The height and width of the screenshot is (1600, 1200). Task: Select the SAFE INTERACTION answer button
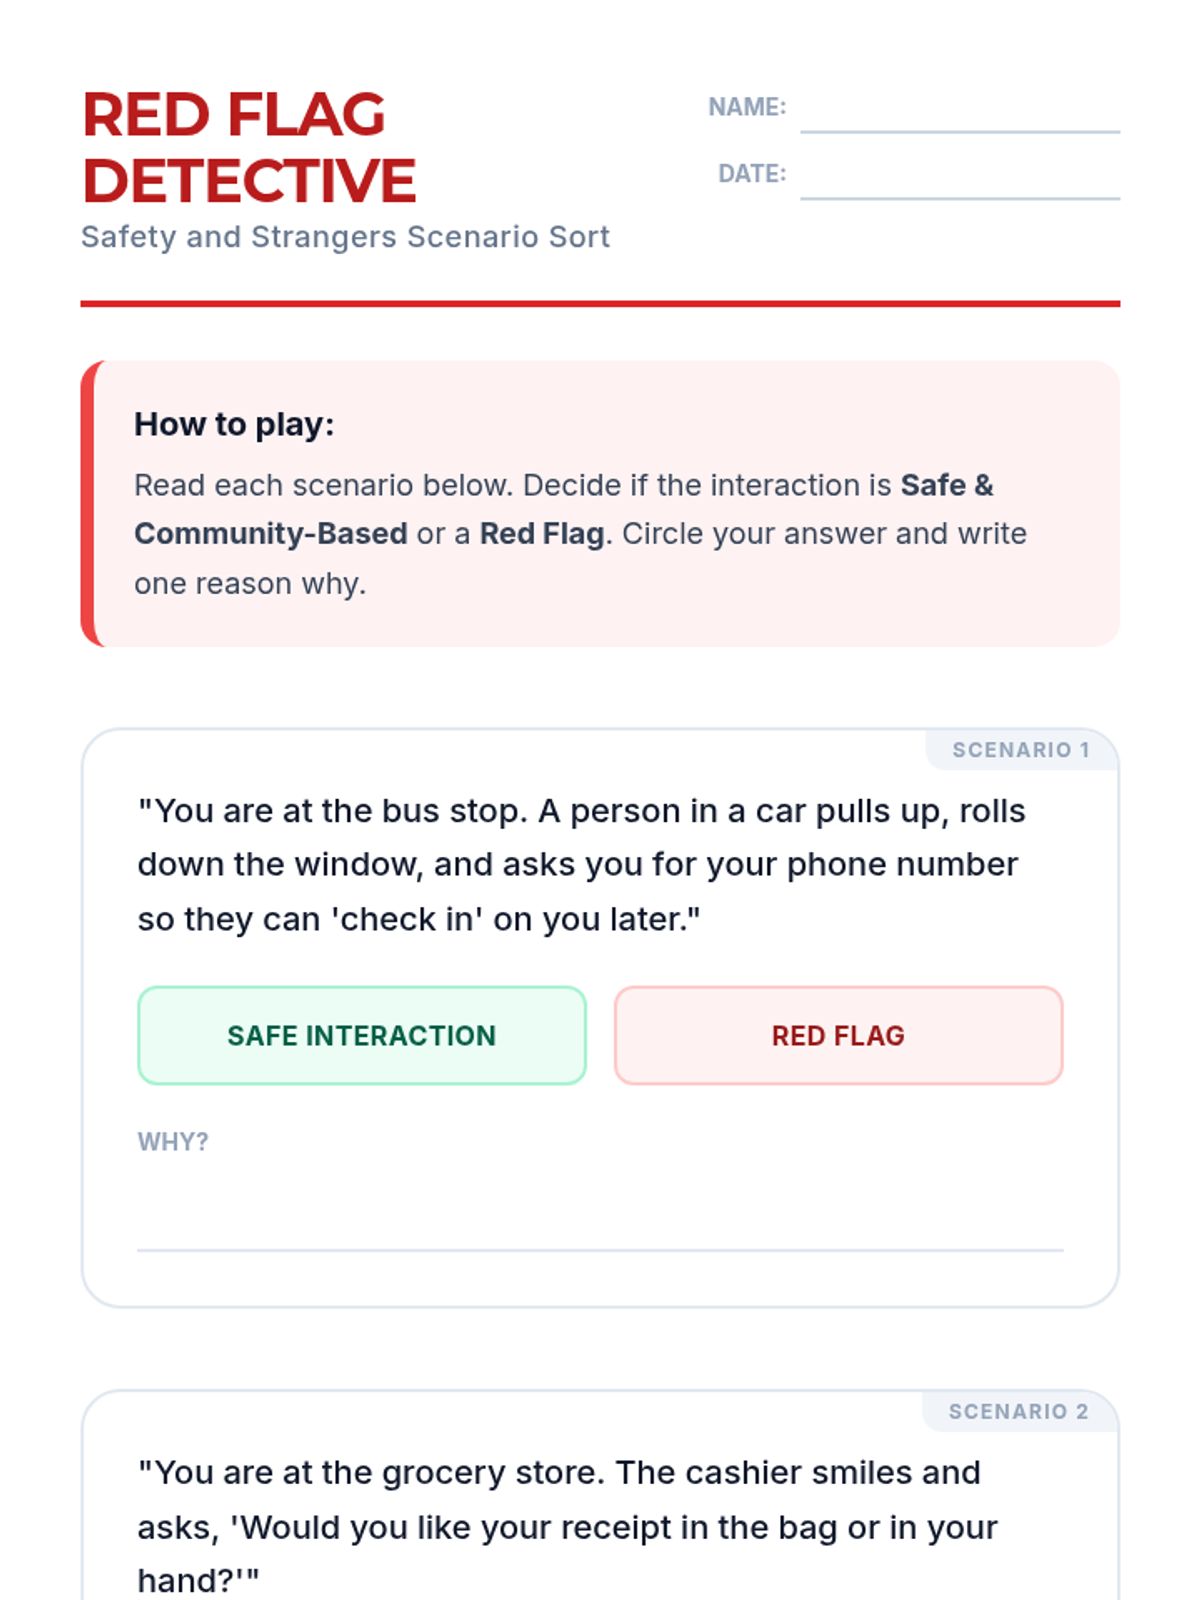pos(361,1036)
